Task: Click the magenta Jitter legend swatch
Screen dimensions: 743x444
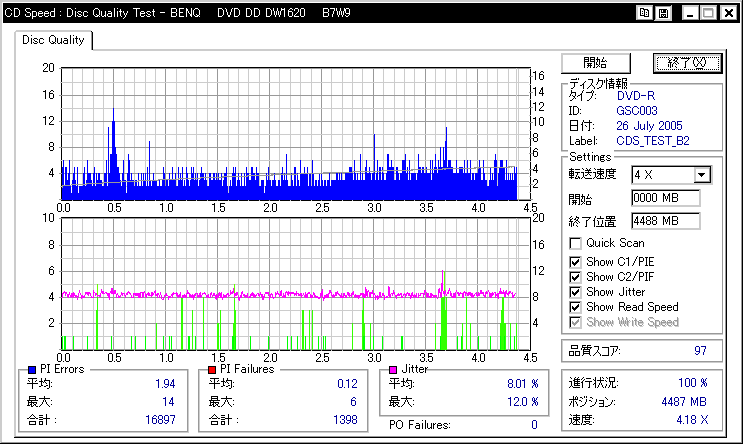Action: [393, 370]
